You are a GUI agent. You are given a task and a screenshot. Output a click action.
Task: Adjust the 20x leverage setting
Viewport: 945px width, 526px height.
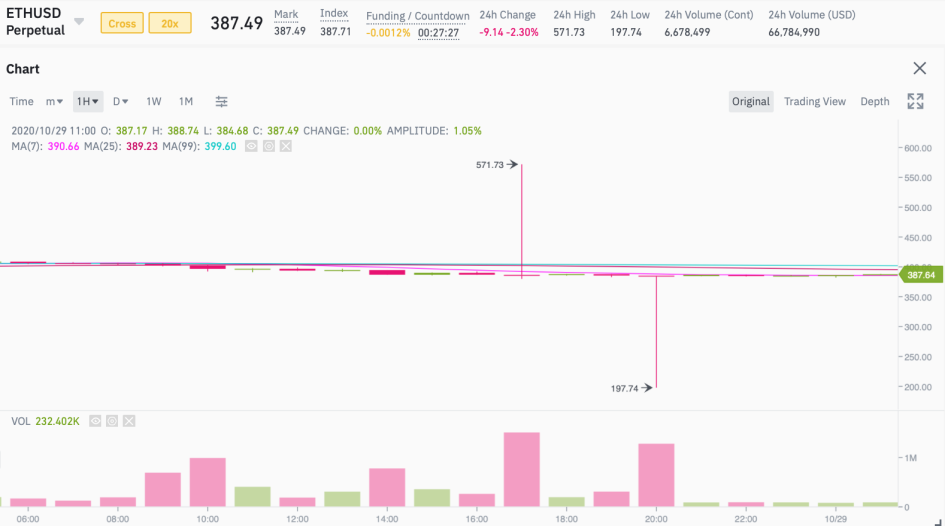170,23
